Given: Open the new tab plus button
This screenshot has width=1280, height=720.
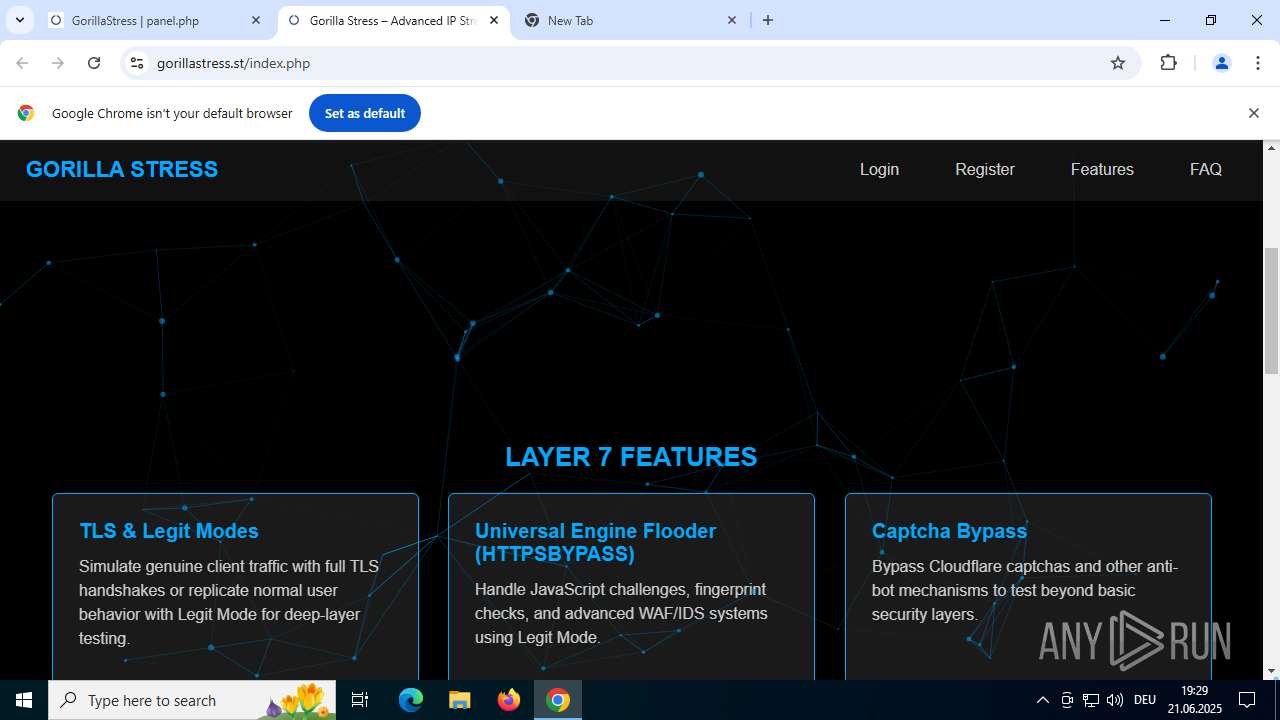Looking at the screenshot, I should (x=768, y=20).
